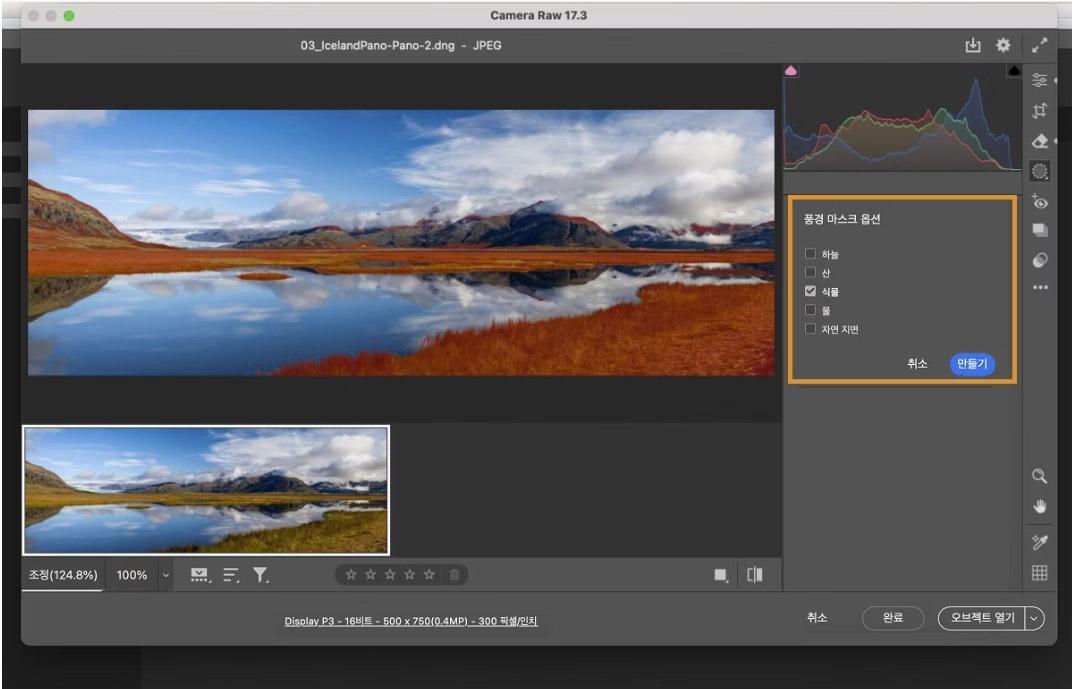This screenshot has height=689, width=1072.
Task: Open the Display P3 workflow options link
Action: (x=411, y=621)
